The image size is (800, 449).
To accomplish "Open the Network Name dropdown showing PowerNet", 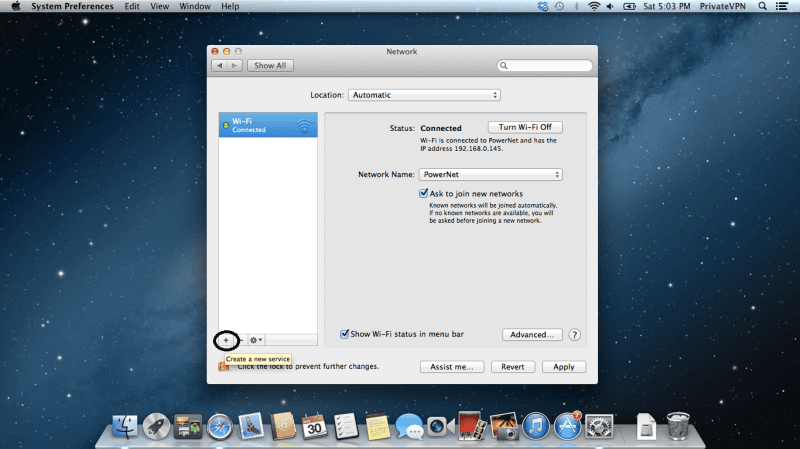I will tap(490, 174).
